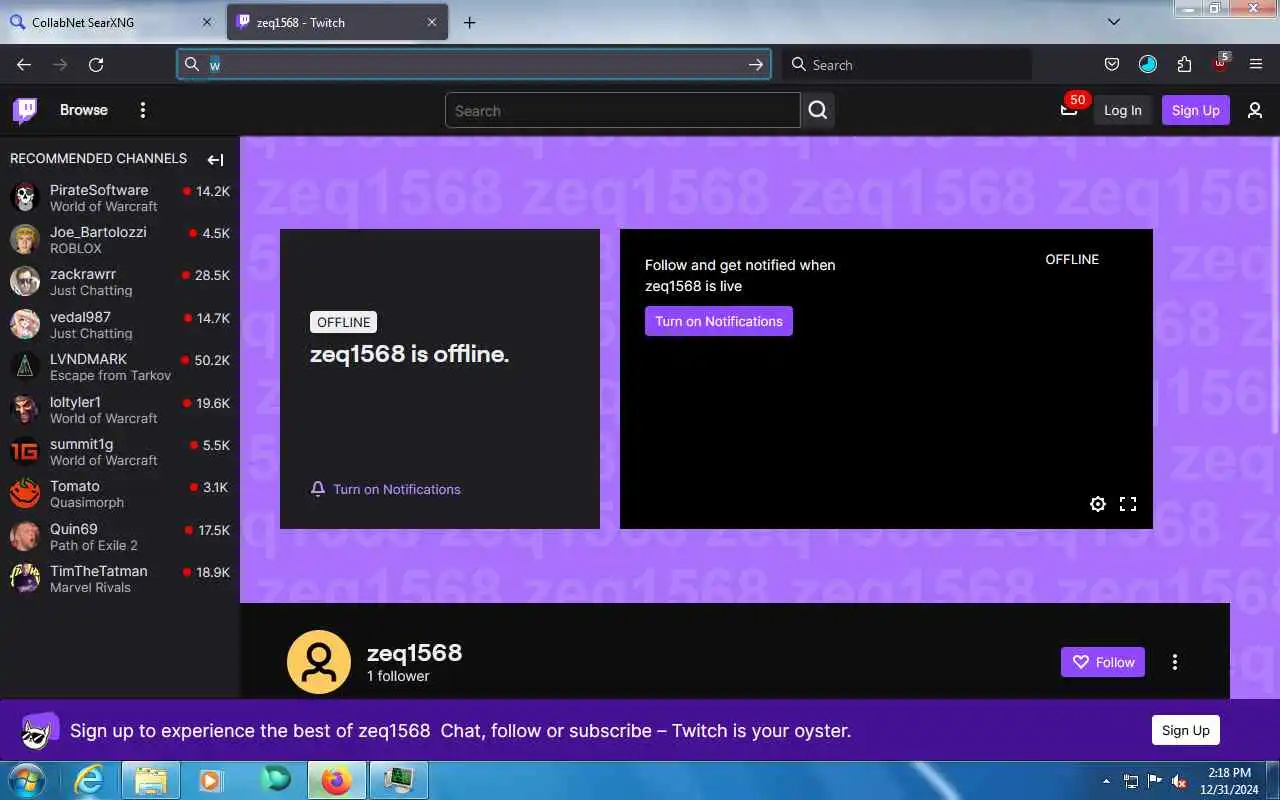This screenshot has height=800, width=1280.
Task: Click Sign Up in bottom banner
Action: 1186,730
